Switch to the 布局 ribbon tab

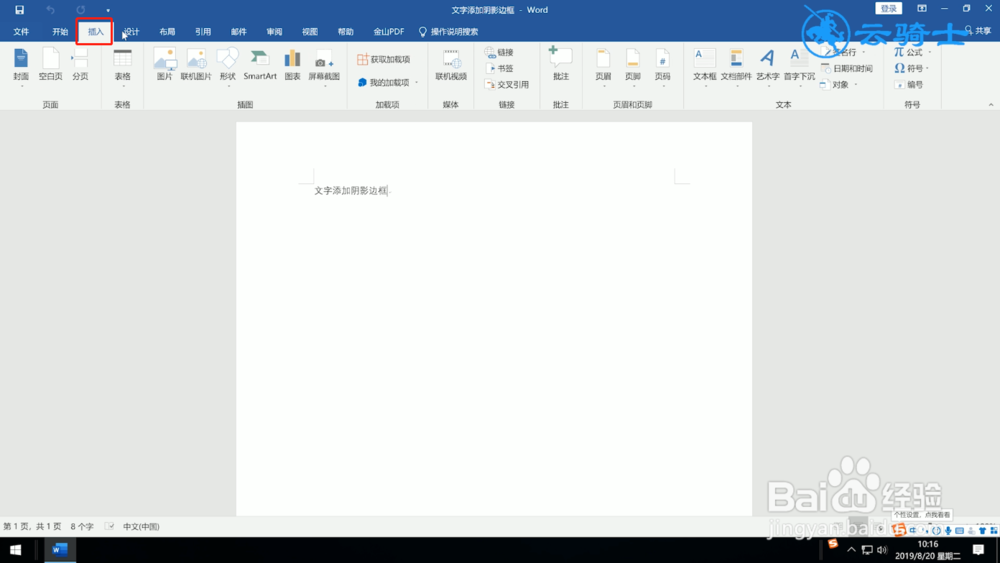[167, 31]
